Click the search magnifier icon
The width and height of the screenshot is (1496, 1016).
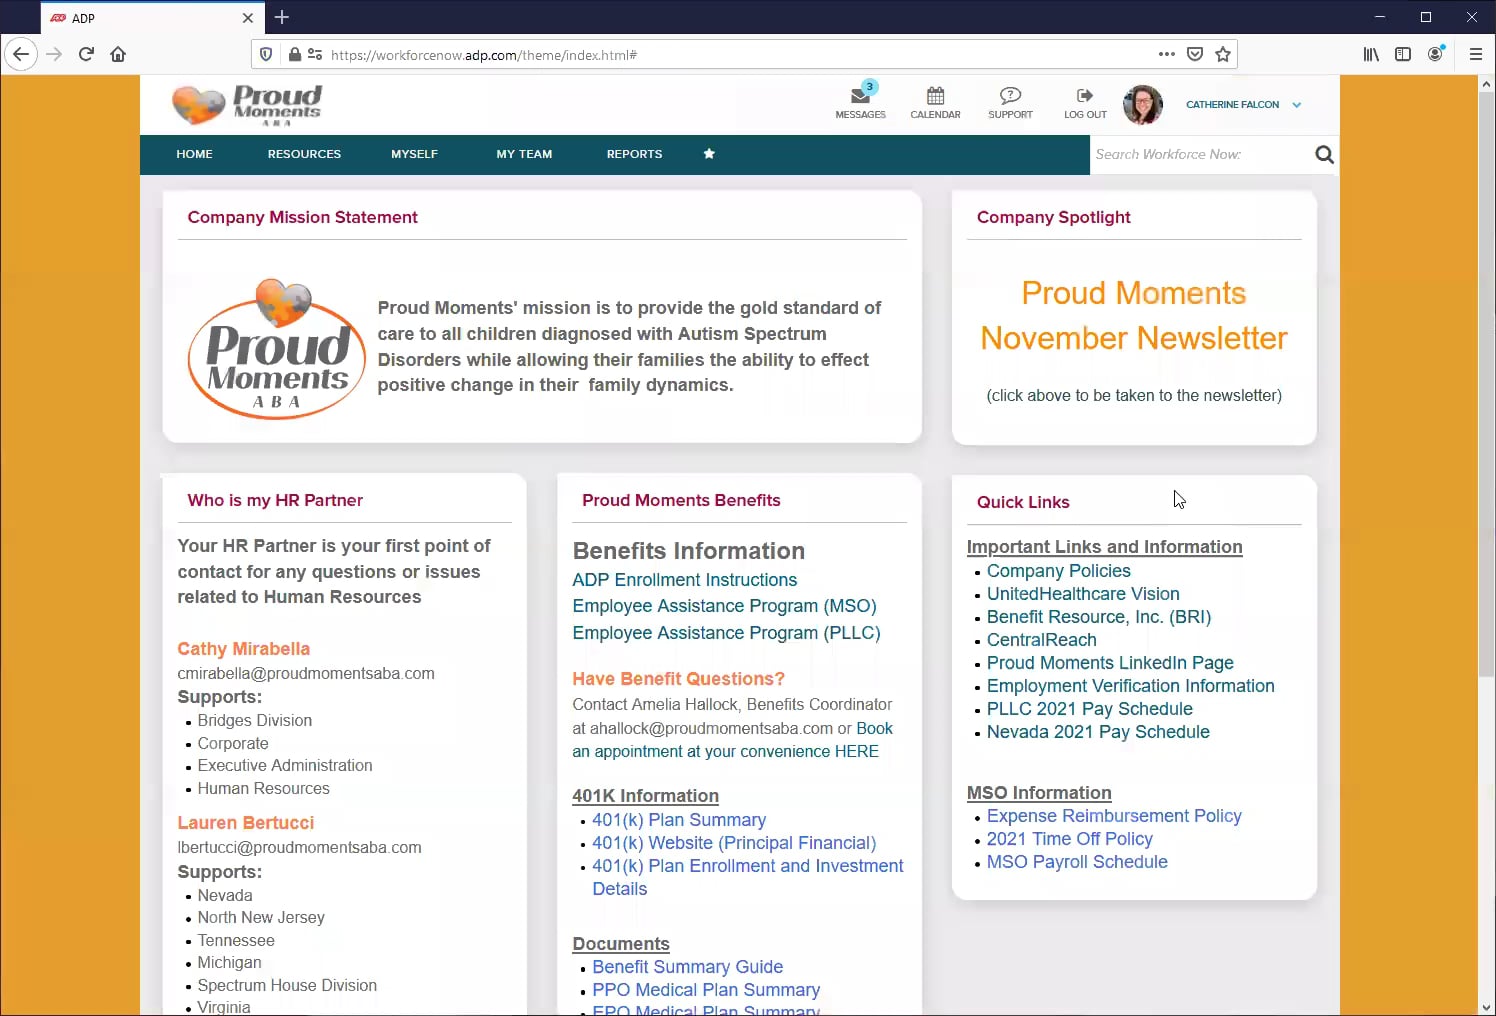[x=1324, y=154]
